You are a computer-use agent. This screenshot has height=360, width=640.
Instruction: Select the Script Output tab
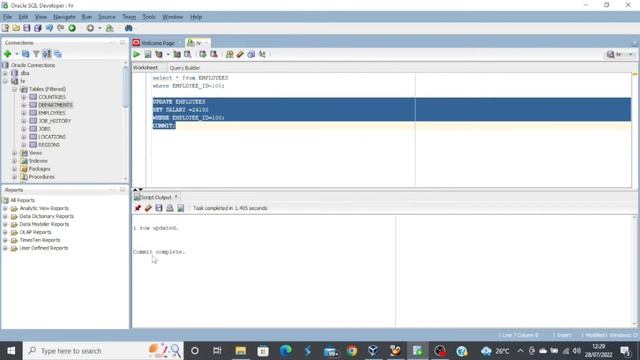156,197
